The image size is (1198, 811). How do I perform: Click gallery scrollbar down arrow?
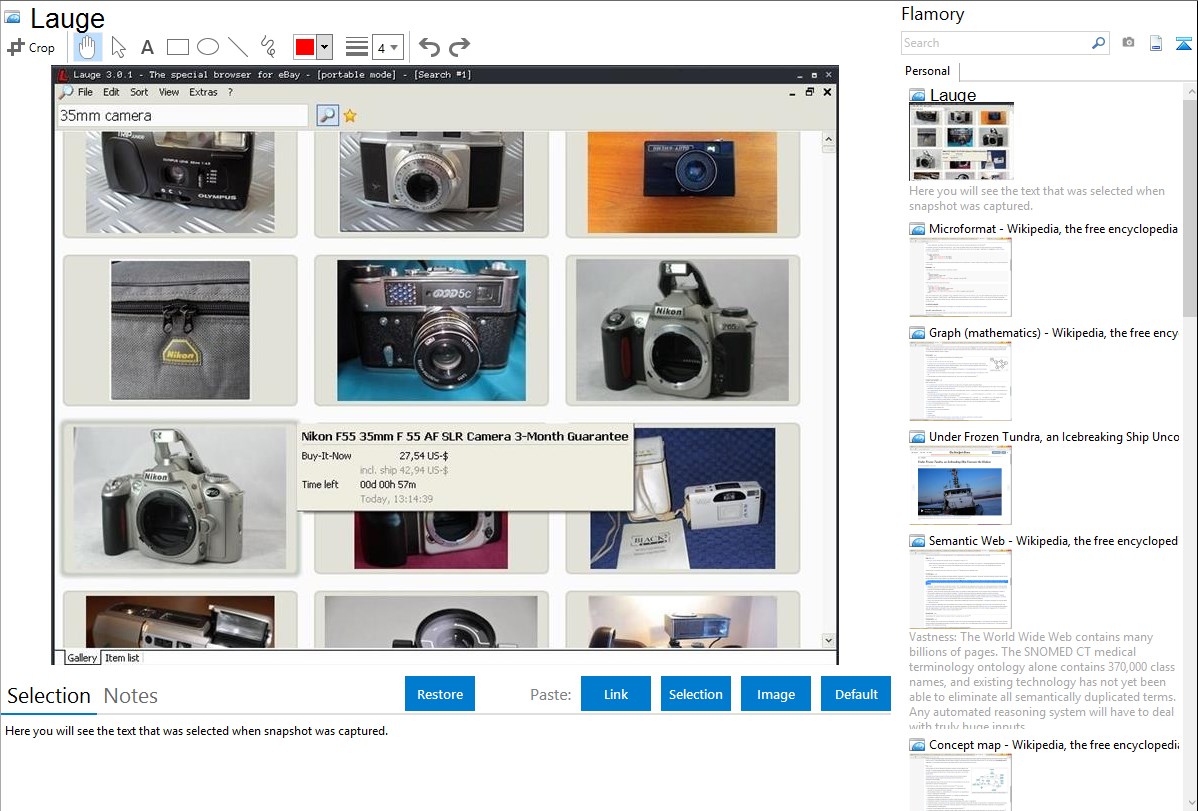click(x=828, y=640)
